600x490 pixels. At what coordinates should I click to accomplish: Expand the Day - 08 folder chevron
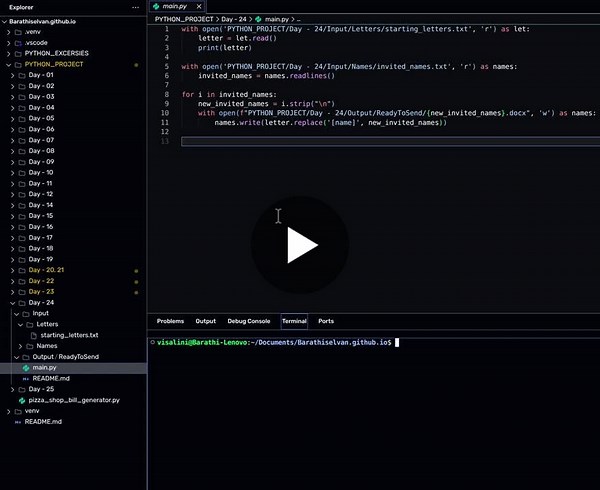(12, 151)
